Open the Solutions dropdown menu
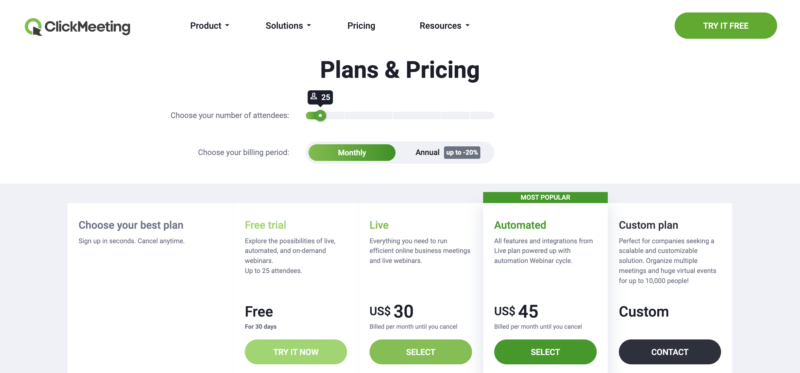 [x=288, y=26]
